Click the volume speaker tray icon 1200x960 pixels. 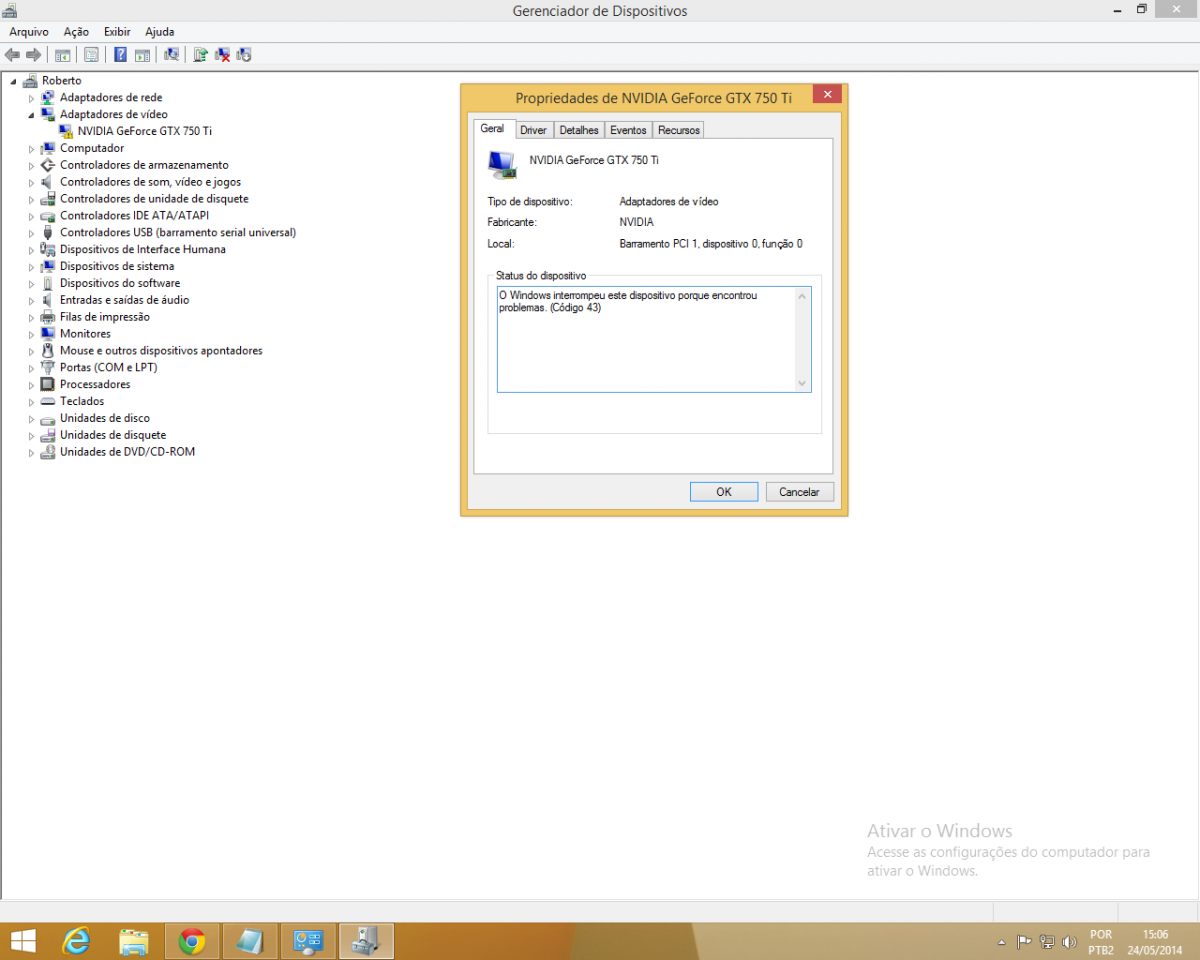click(x=1069, y=942)
